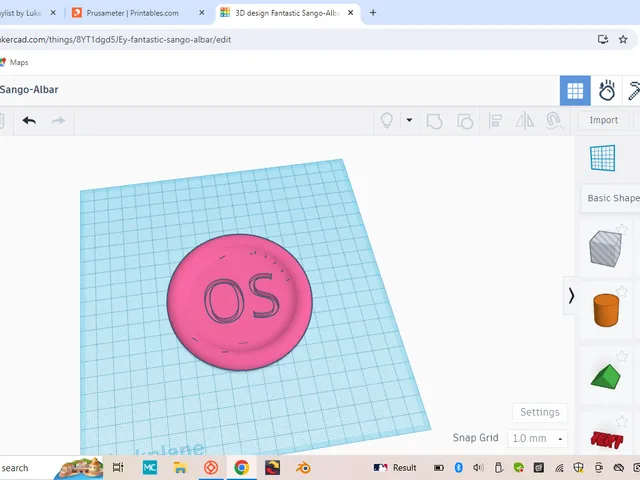Open the Sim Lab apple icon
The width and height of the screenshot is (640, 480).
pos(607,91)
